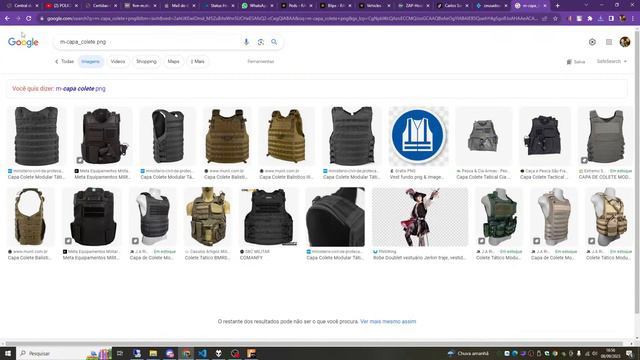Open Google quick settings gear
Image resolution: width=640 pixels, height=360 pixels.
click(x=592, y=42)
